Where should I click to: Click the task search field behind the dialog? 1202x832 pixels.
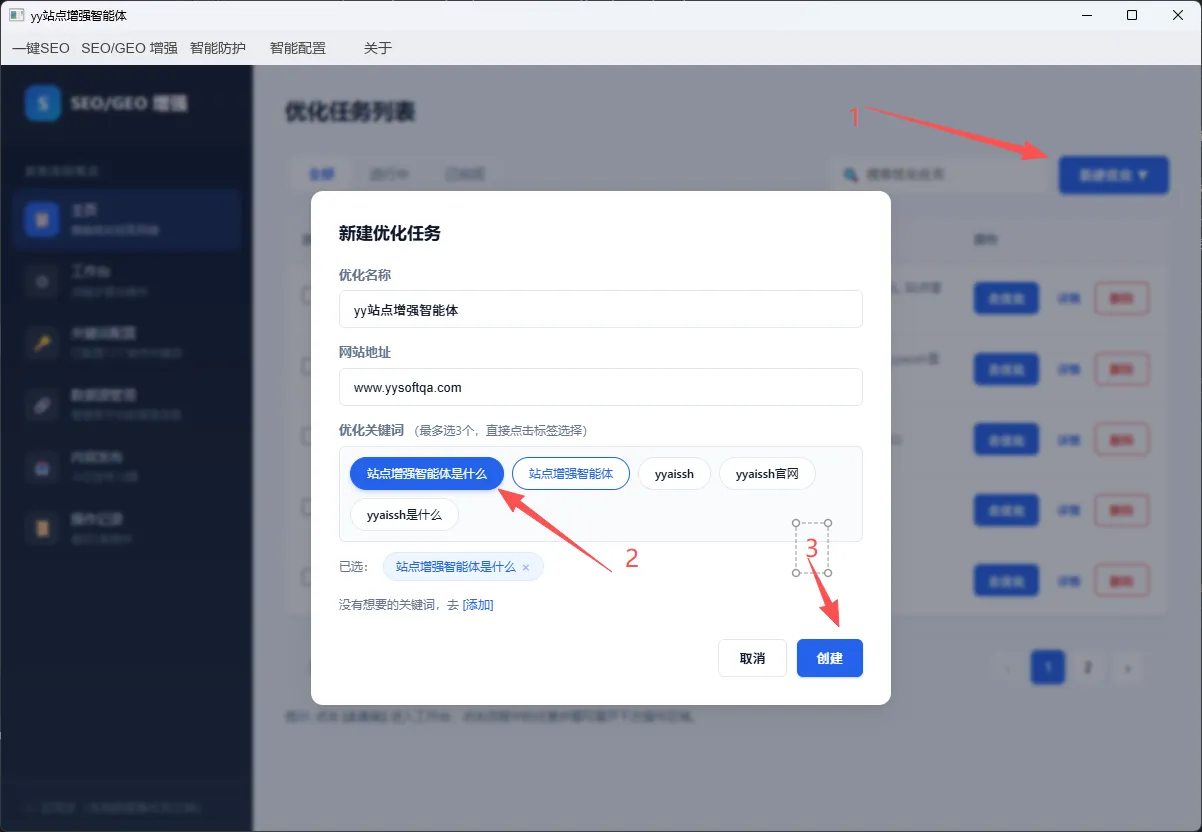(x=938, y=174)
